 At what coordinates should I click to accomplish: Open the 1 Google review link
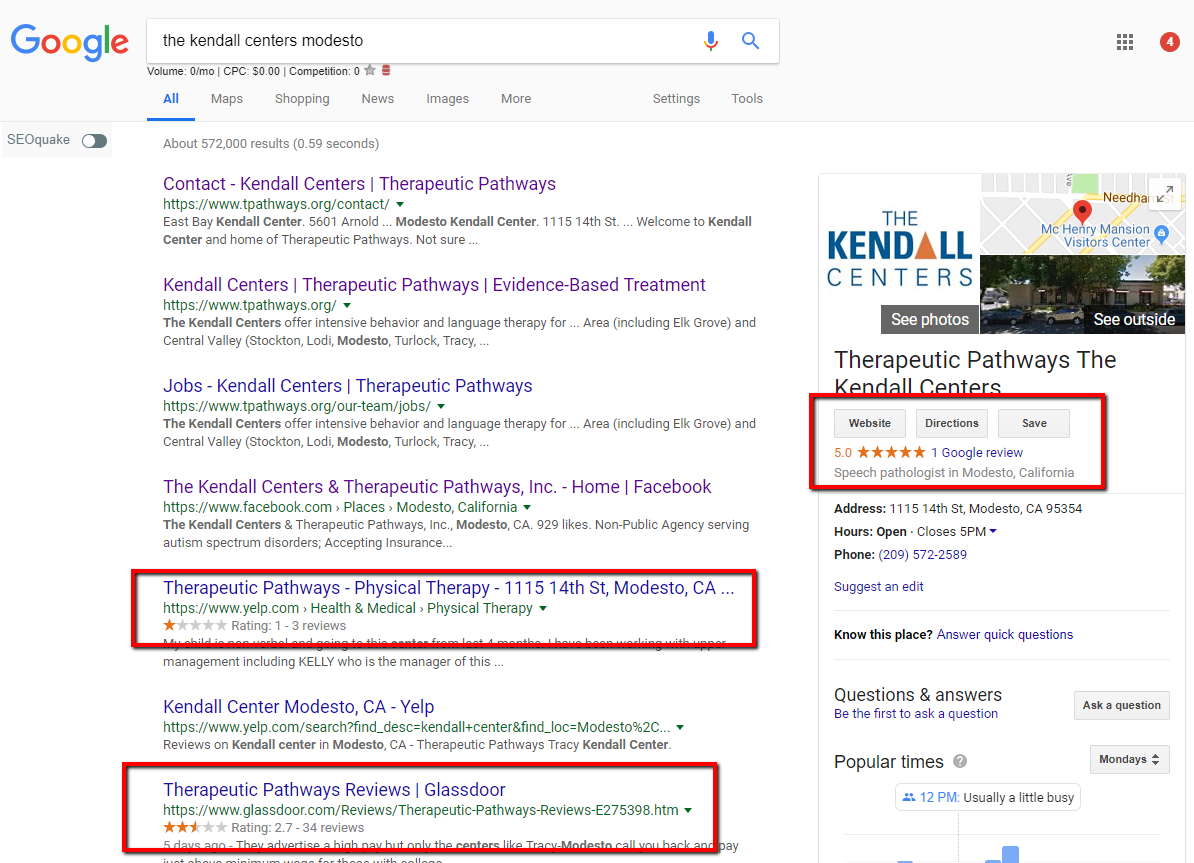point(977,452)
